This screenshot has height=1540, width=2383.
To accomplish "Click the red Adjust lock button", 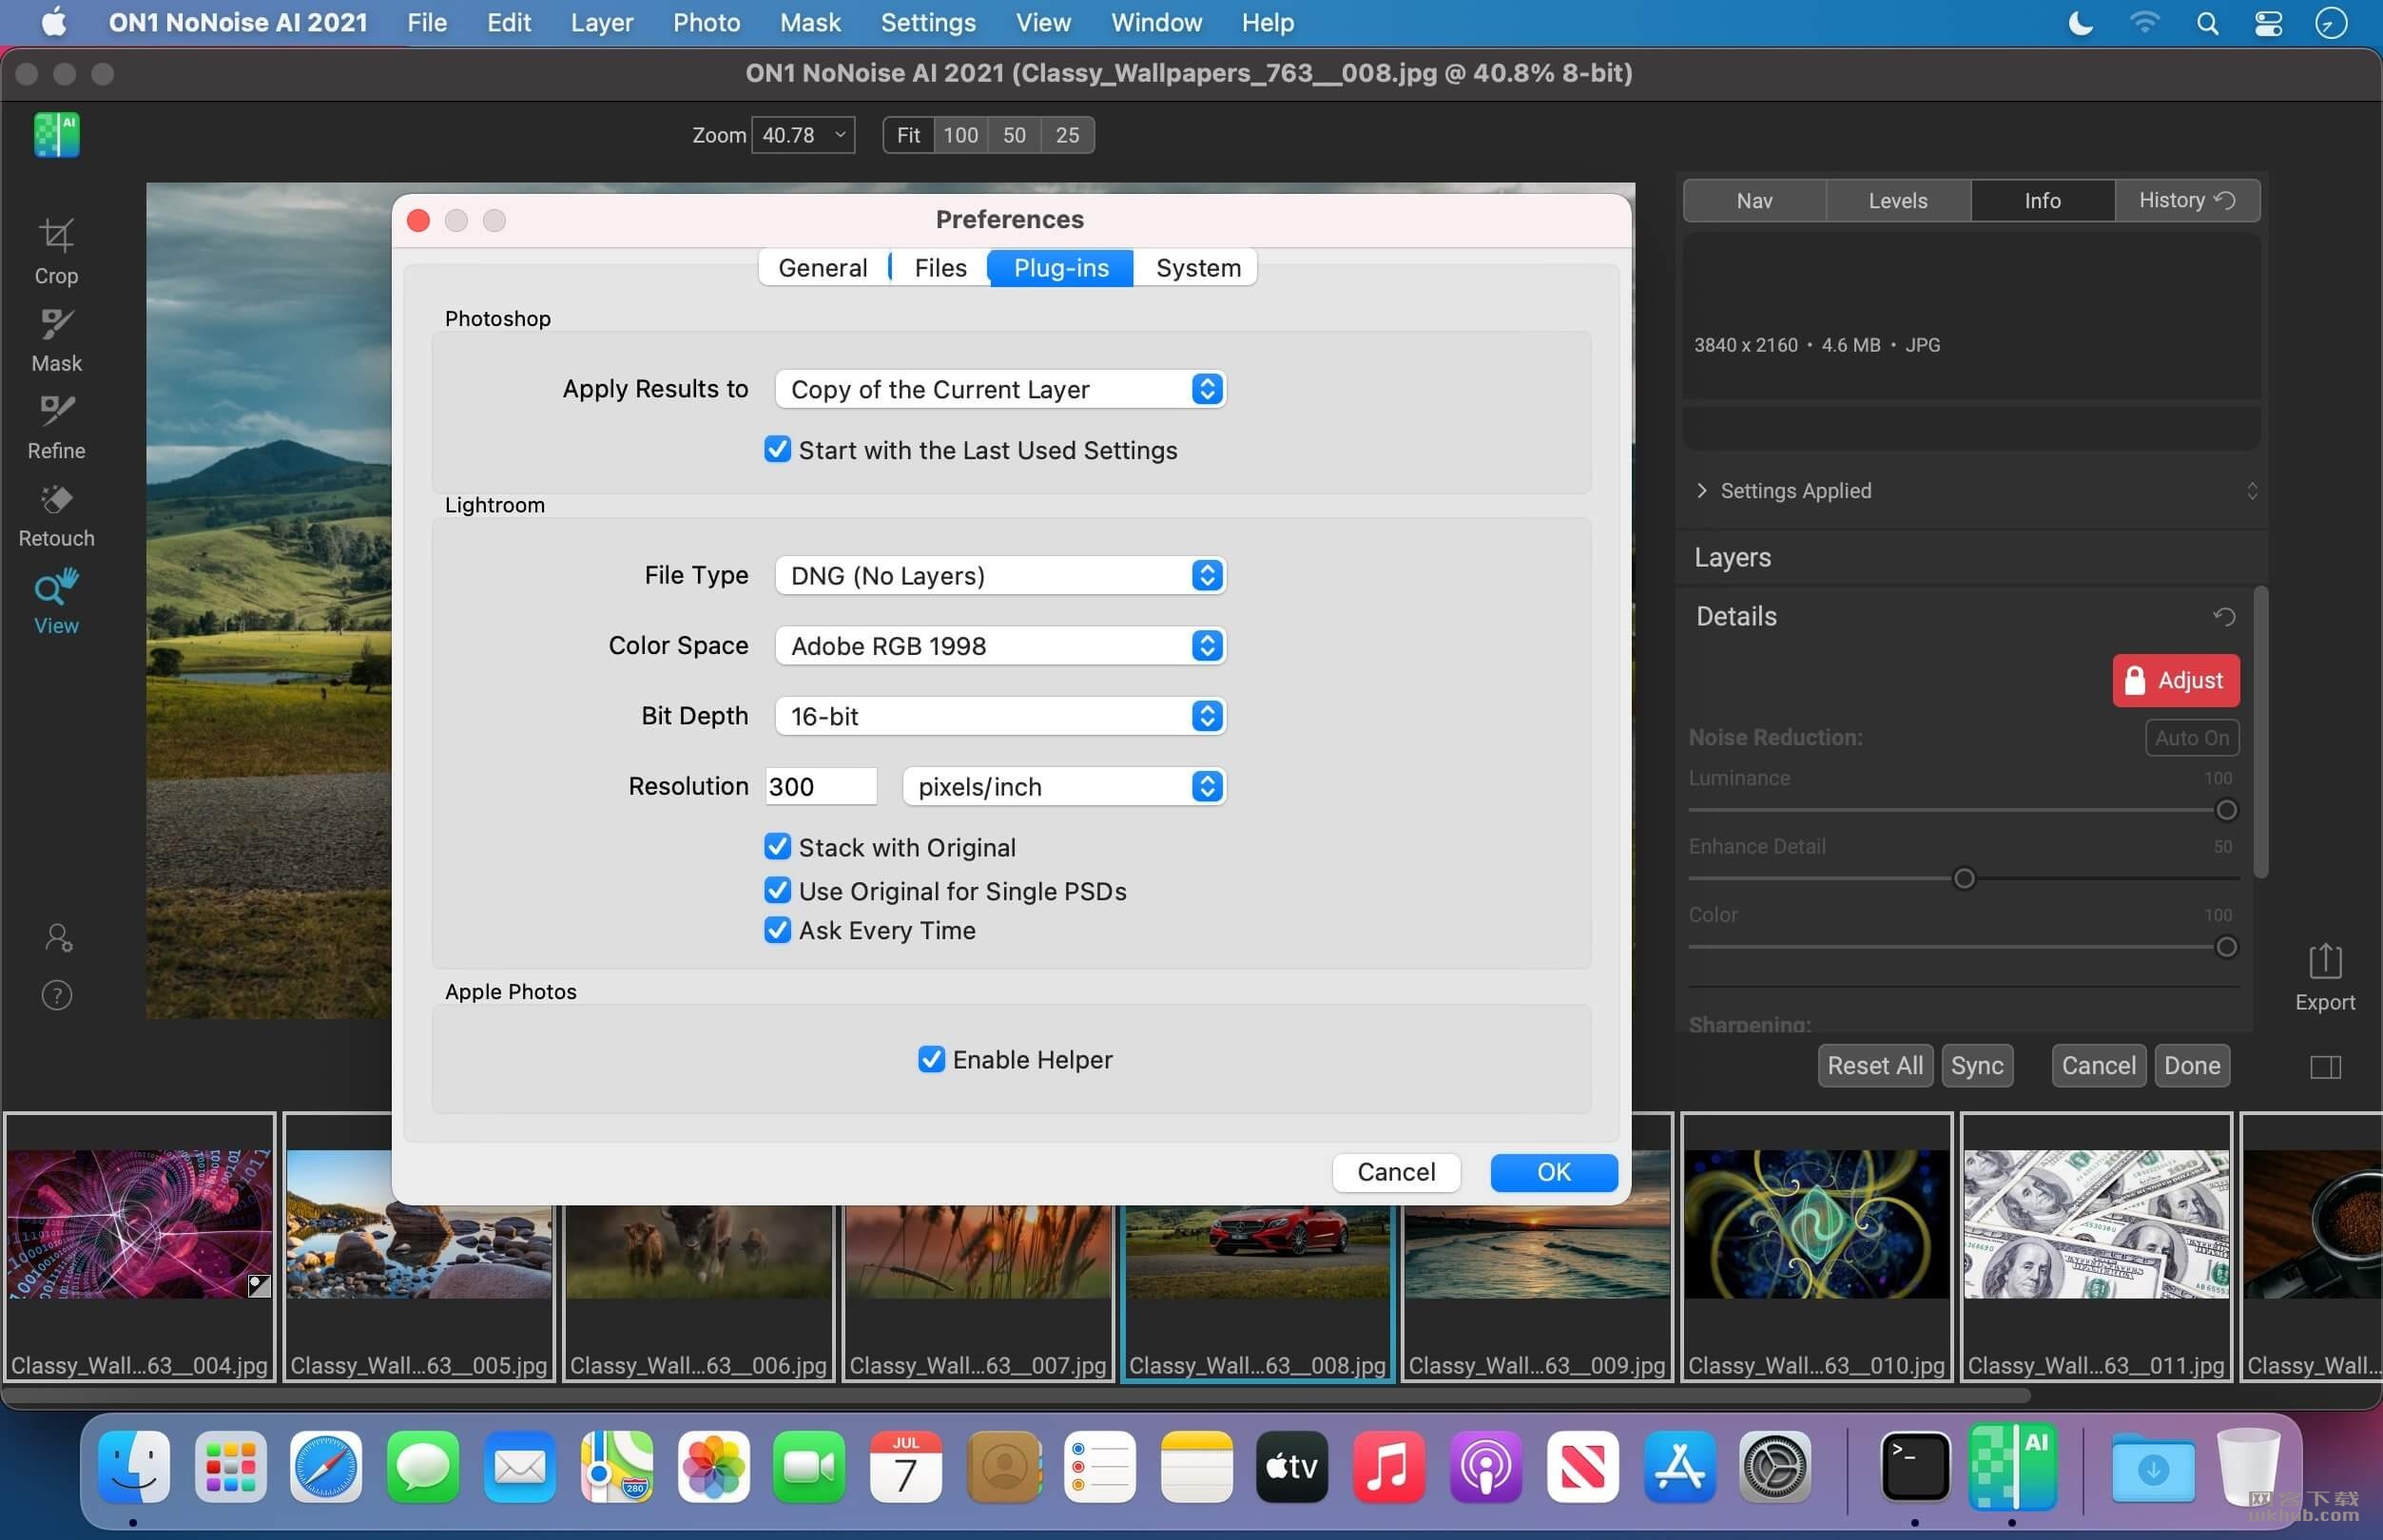I will tap(2175, 680).
